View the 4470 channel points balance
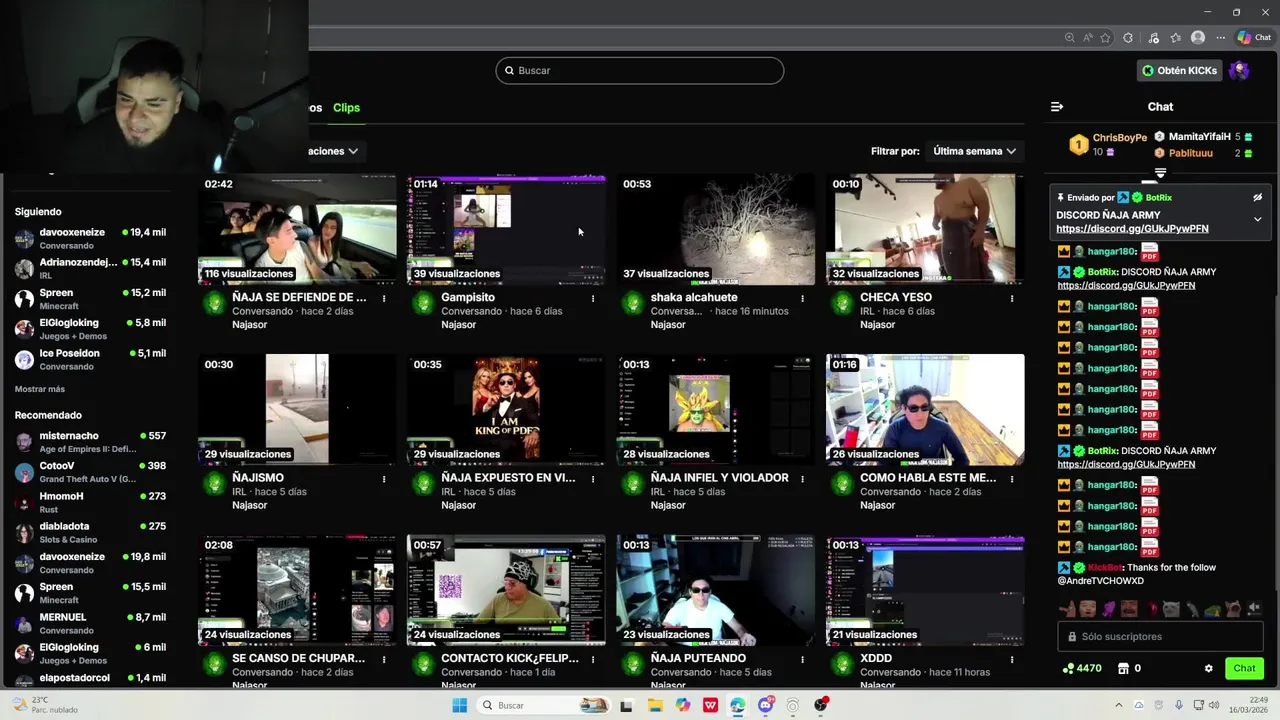 point(1082,668)
